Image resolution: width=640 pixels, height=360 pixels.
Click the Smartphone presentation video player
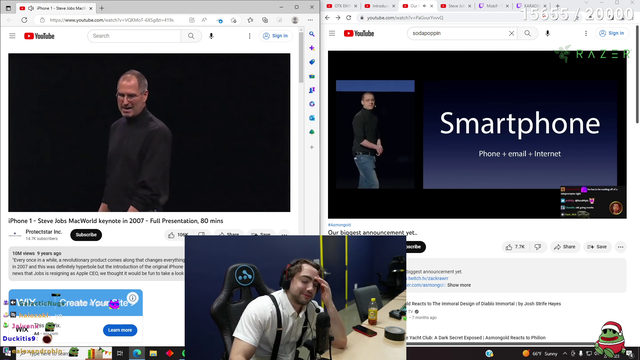coord(477,134)
